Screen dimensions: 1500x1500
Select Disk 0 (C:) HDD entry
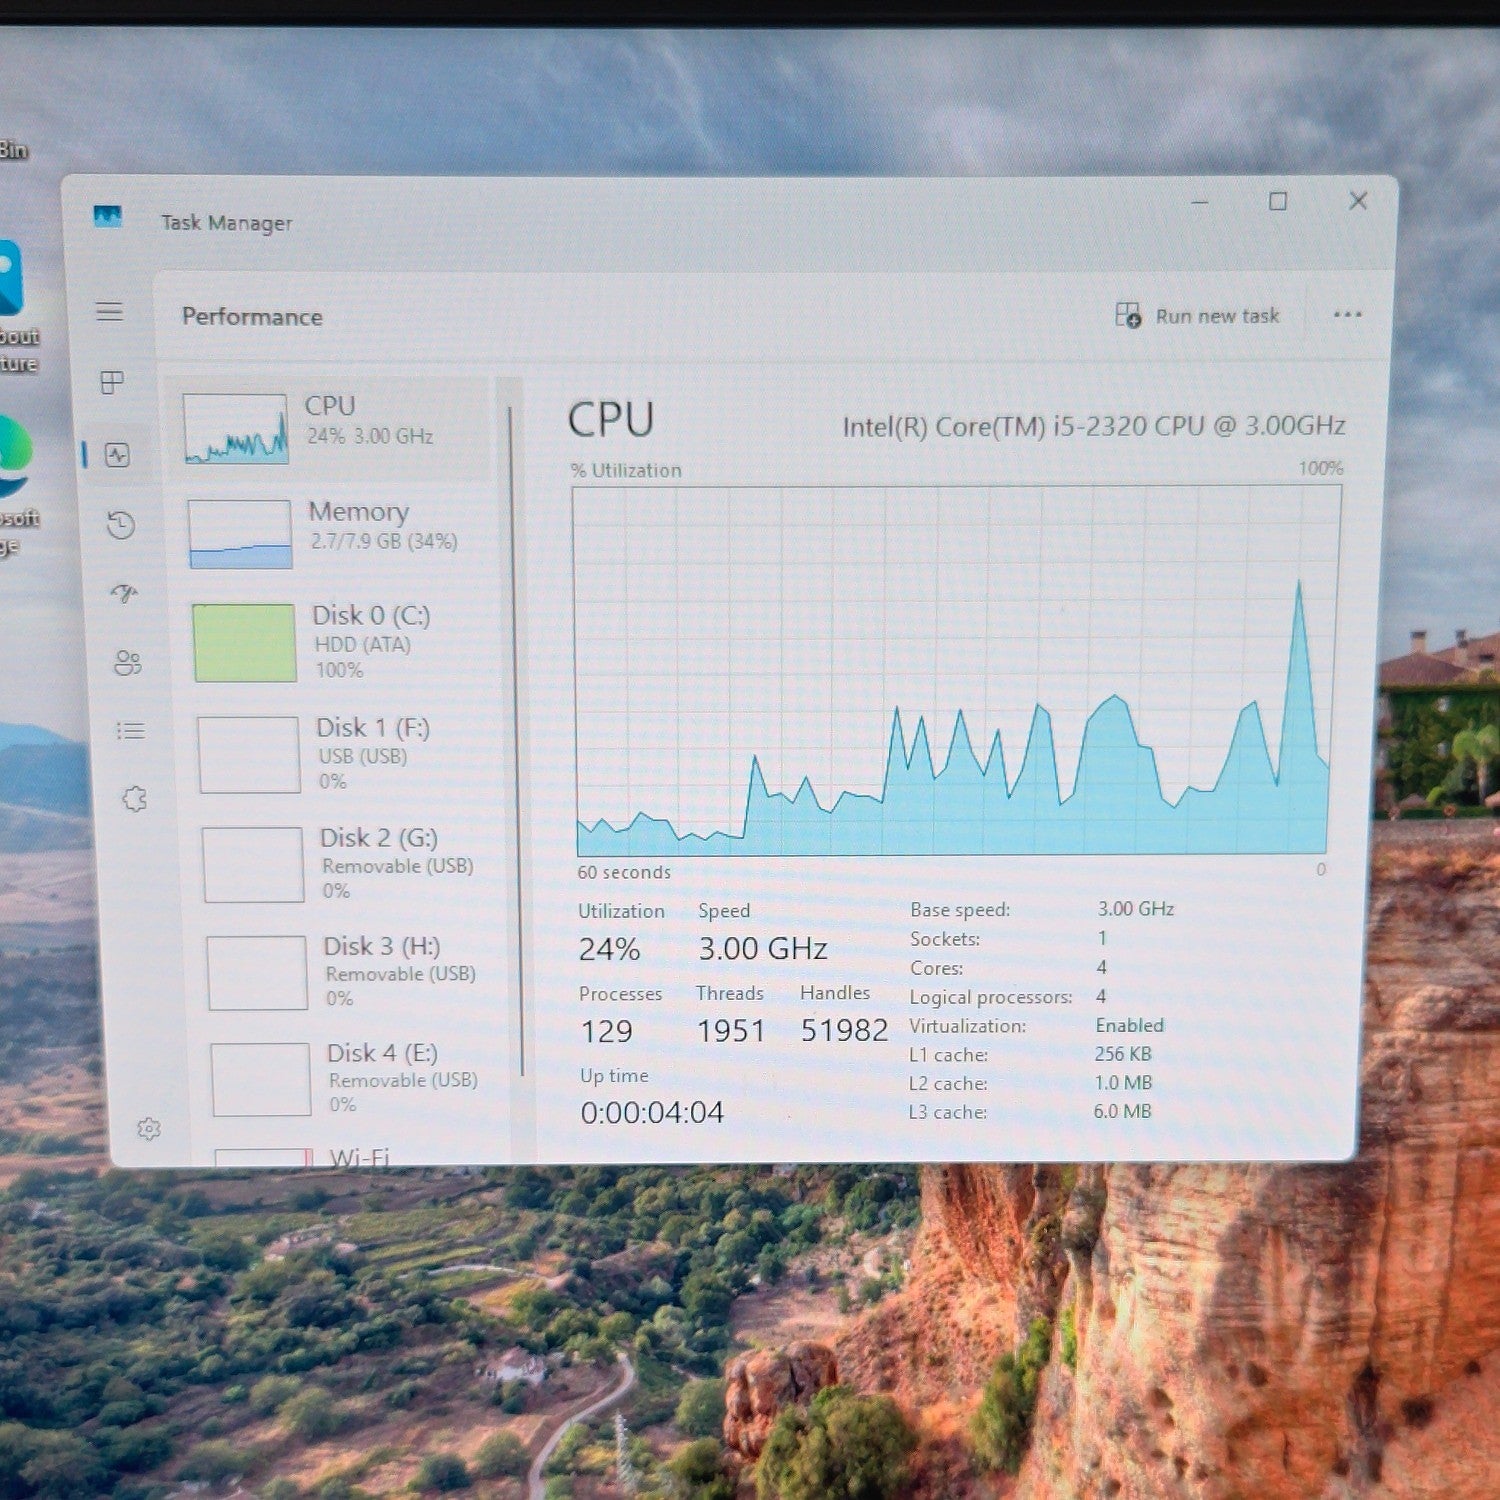[340, 642]
